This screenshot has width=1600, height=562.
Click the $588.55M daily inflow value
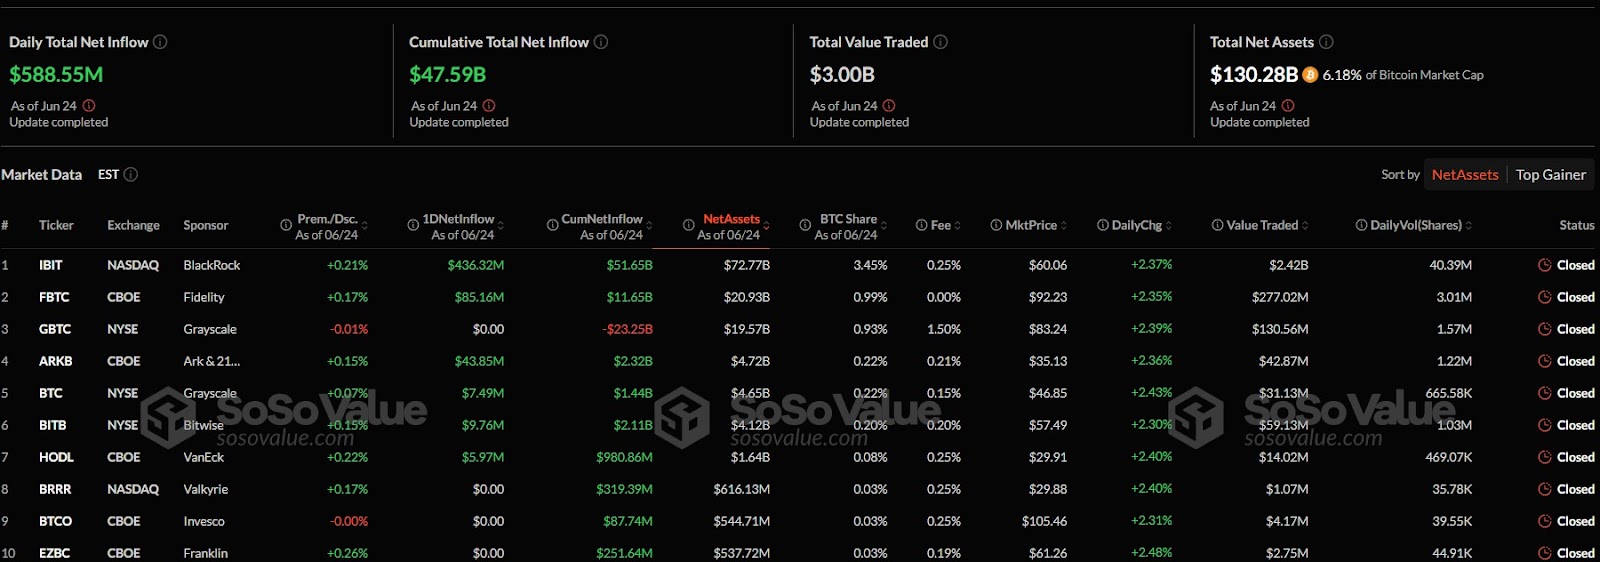point(56,74)
